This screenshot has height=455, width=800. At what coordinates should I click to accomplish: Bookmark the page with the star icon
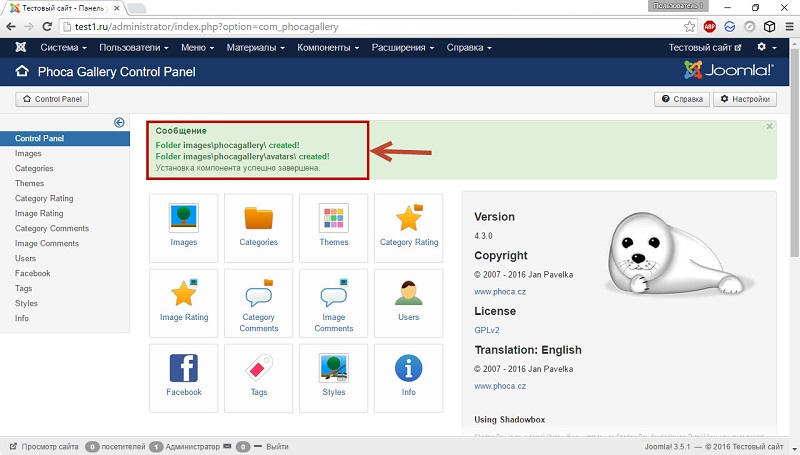pyautogui.click(x=689, y=27)
